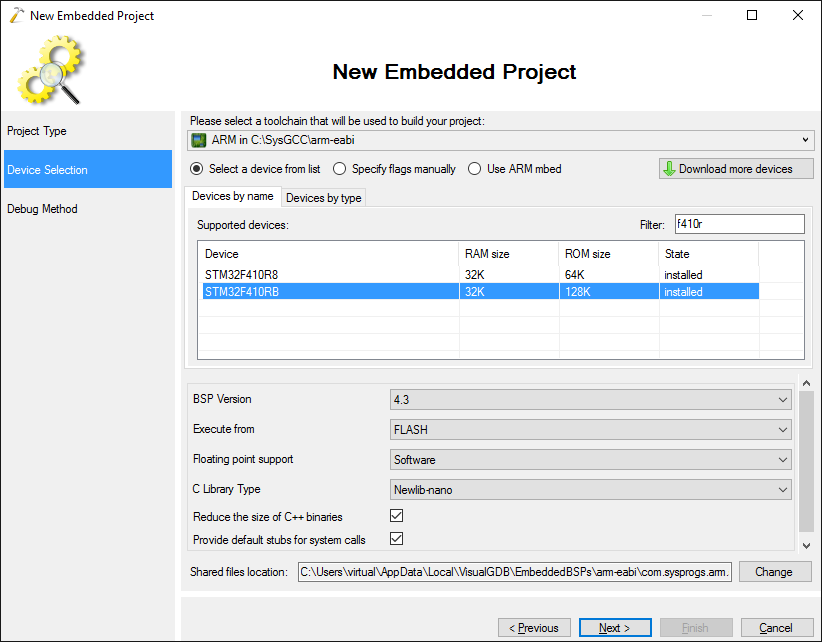Click the hammer icon in title bar

[17, 15]
